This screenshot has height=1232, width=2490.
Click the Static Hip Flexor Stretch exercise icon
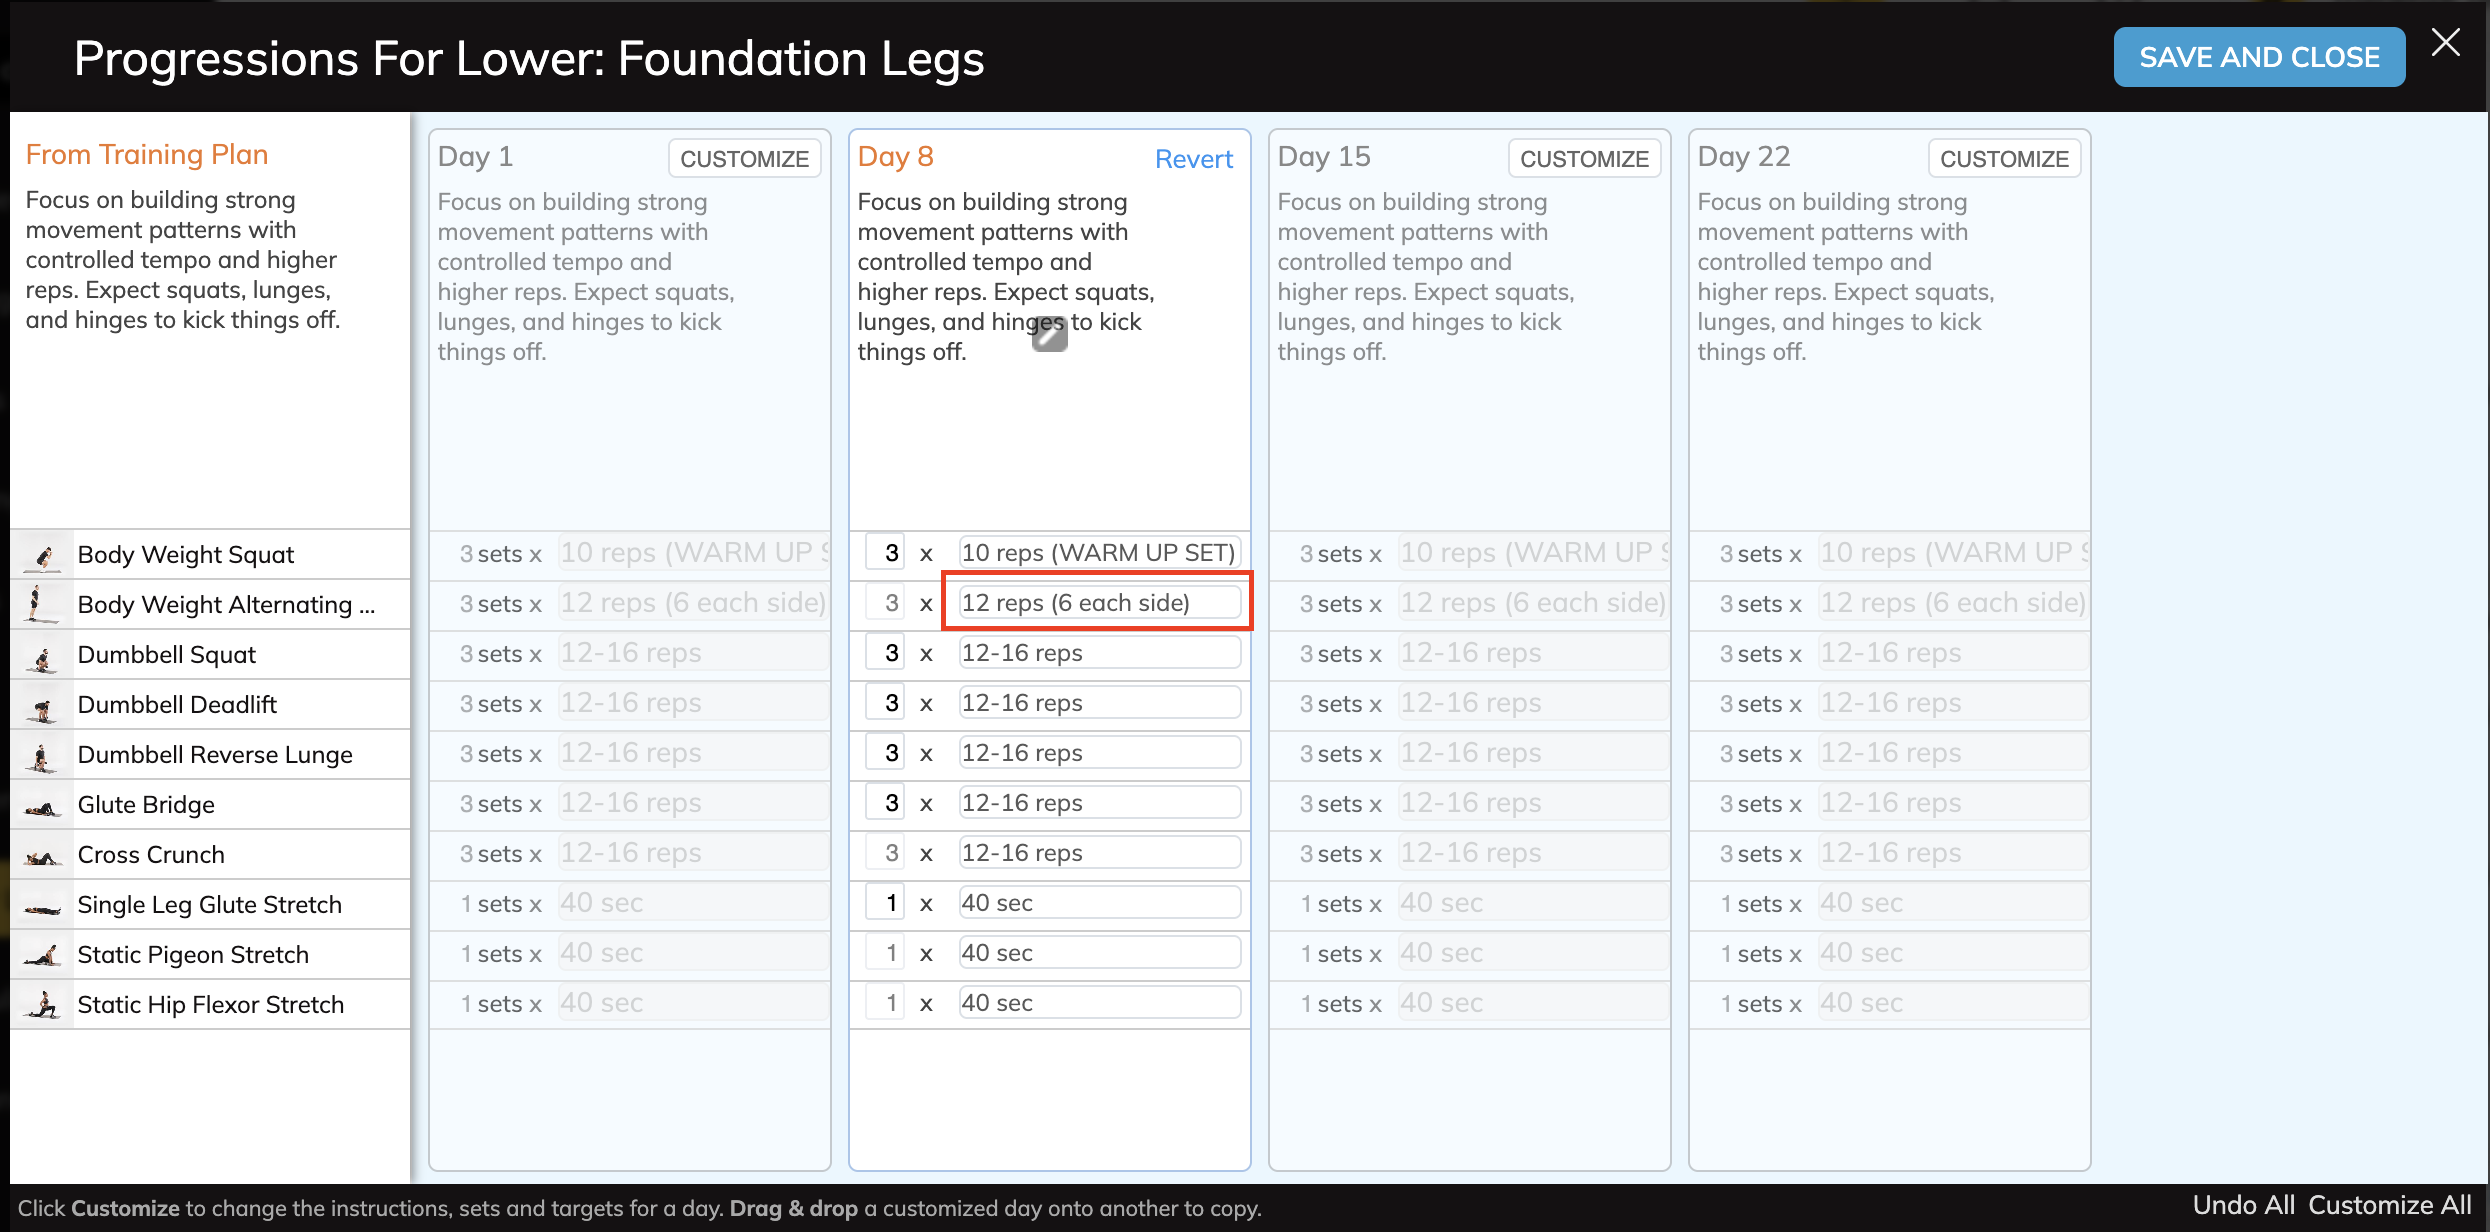pyautogui.click(x=41, y=1004)
